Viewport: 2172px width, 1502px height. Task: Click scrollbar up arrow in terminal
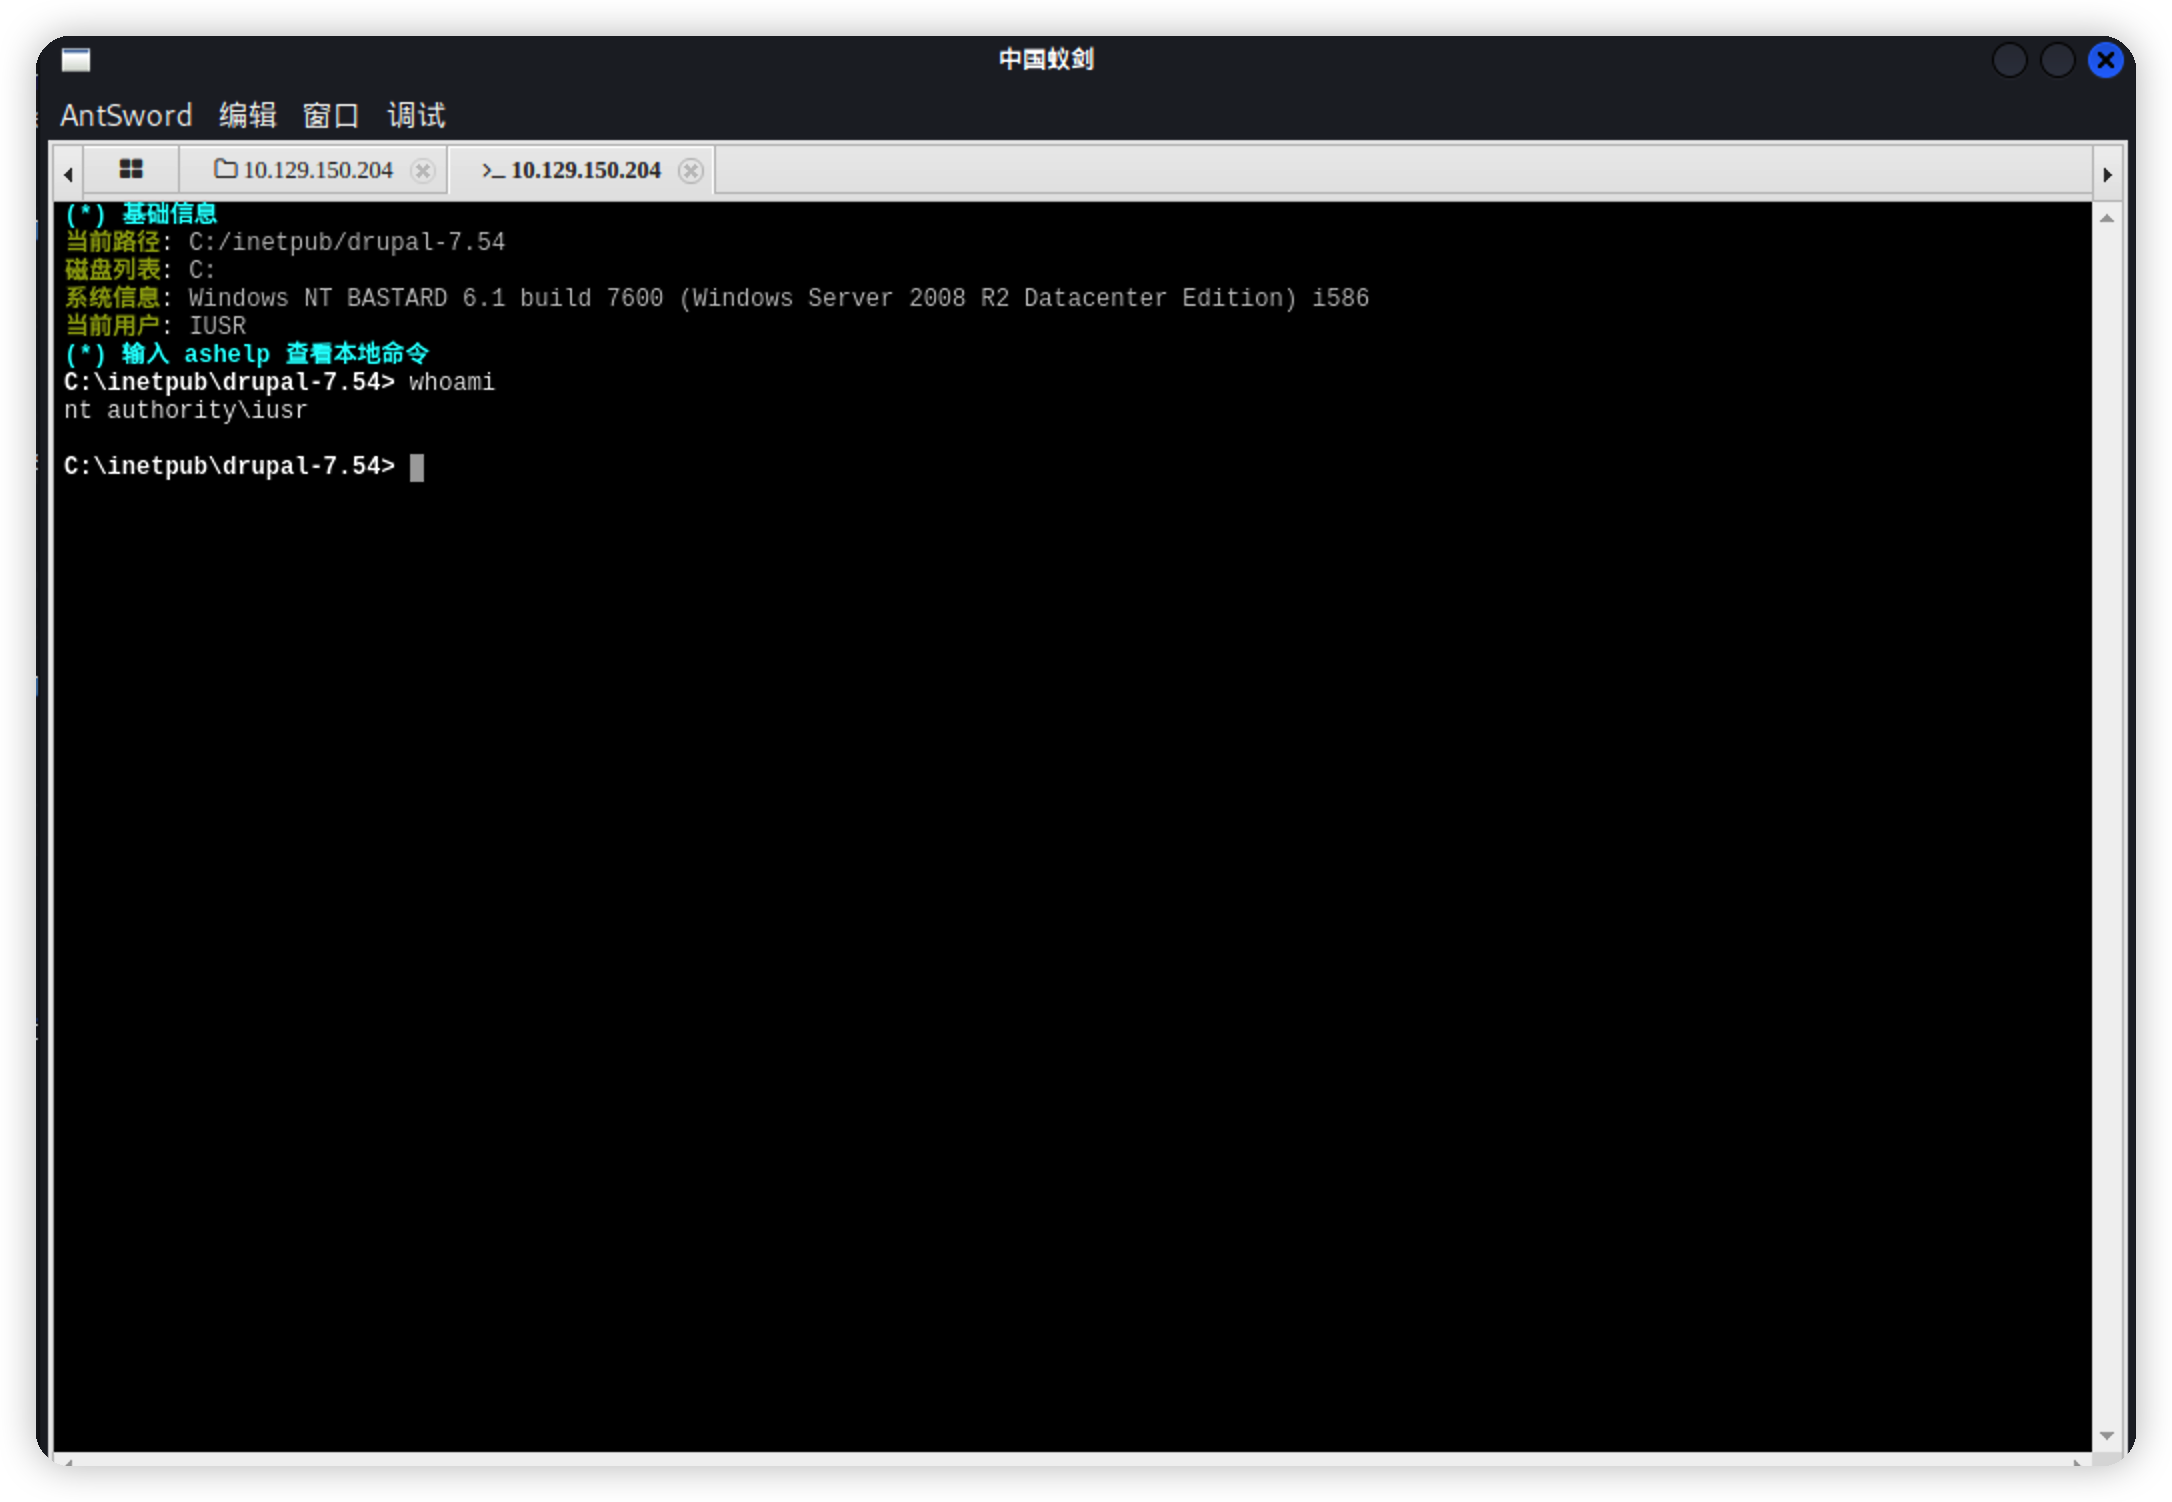(x=2107, y=218)
